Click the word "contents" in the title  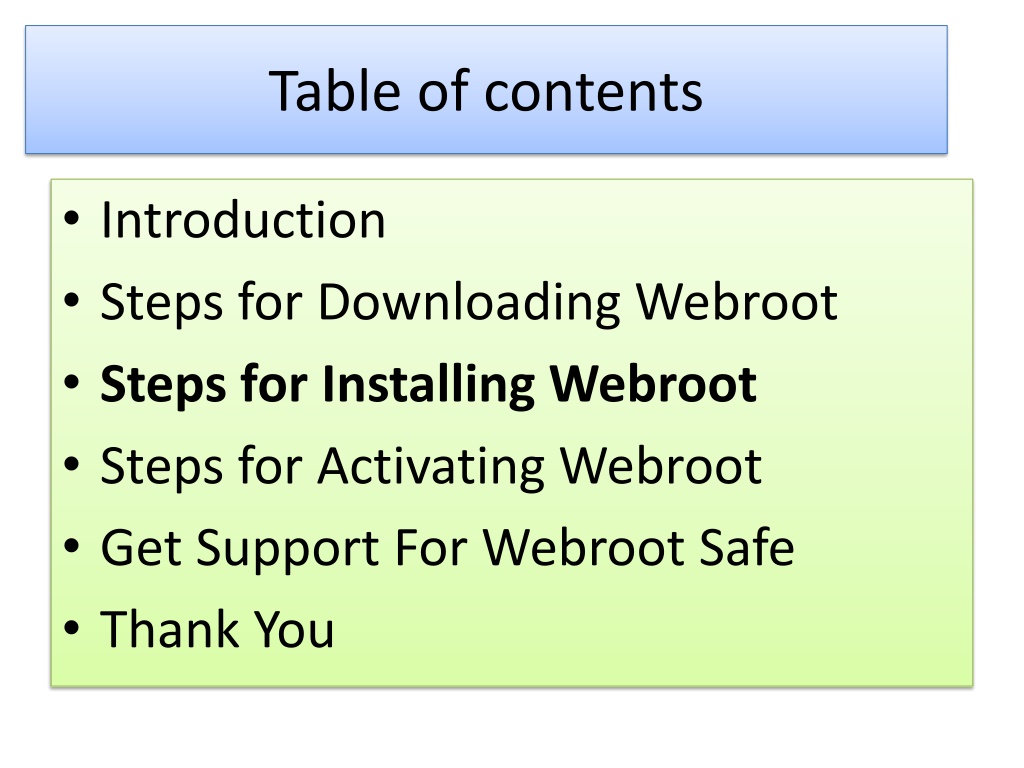593,93
